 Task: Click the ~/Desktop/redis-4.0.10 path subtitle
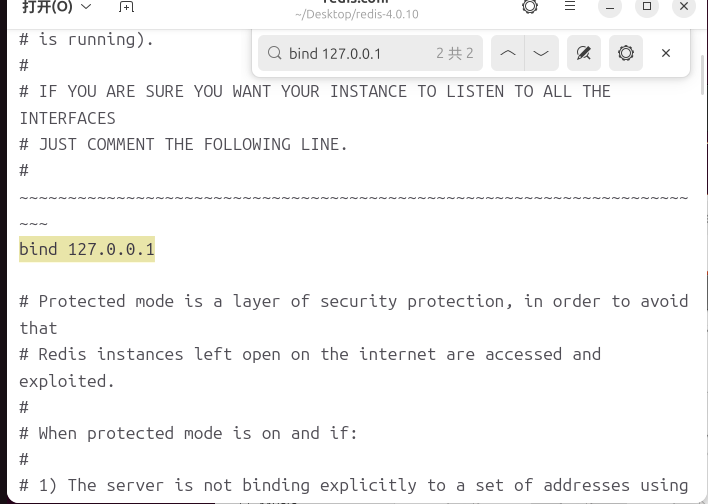pyautogui.click(x=357, y=14)
